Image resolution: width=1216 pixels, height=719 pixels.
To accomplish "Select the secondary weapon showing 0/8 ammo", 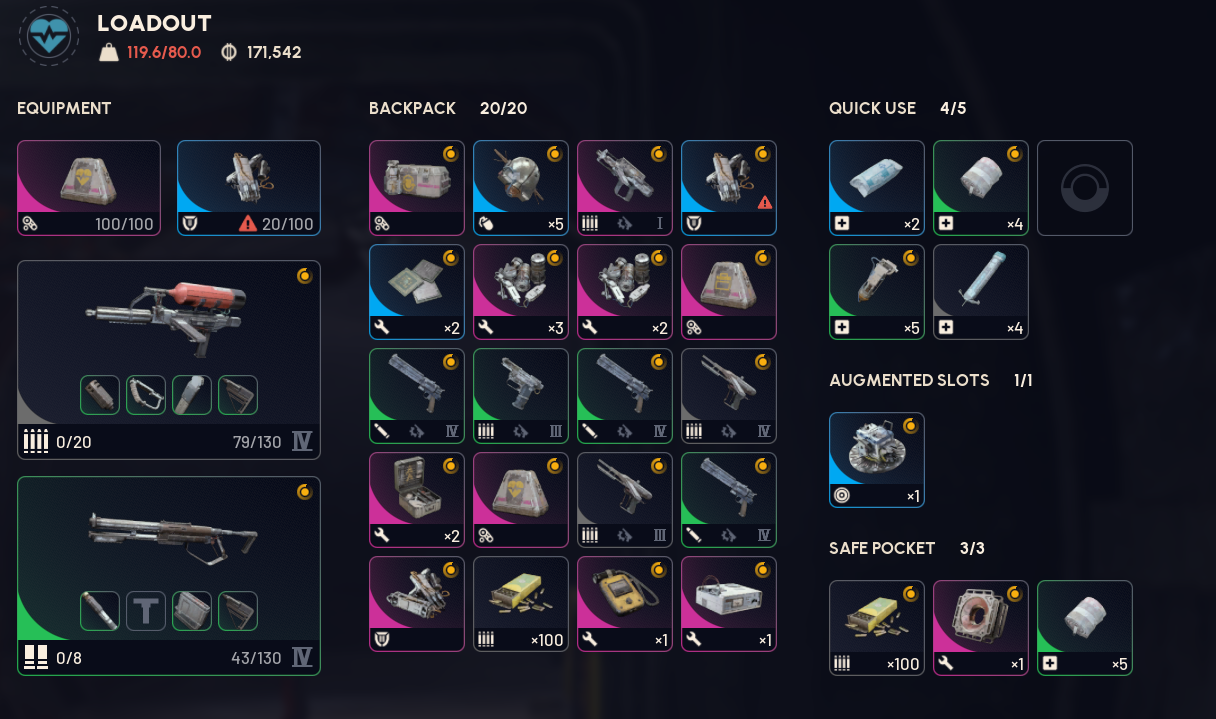I will pos(169,576).
